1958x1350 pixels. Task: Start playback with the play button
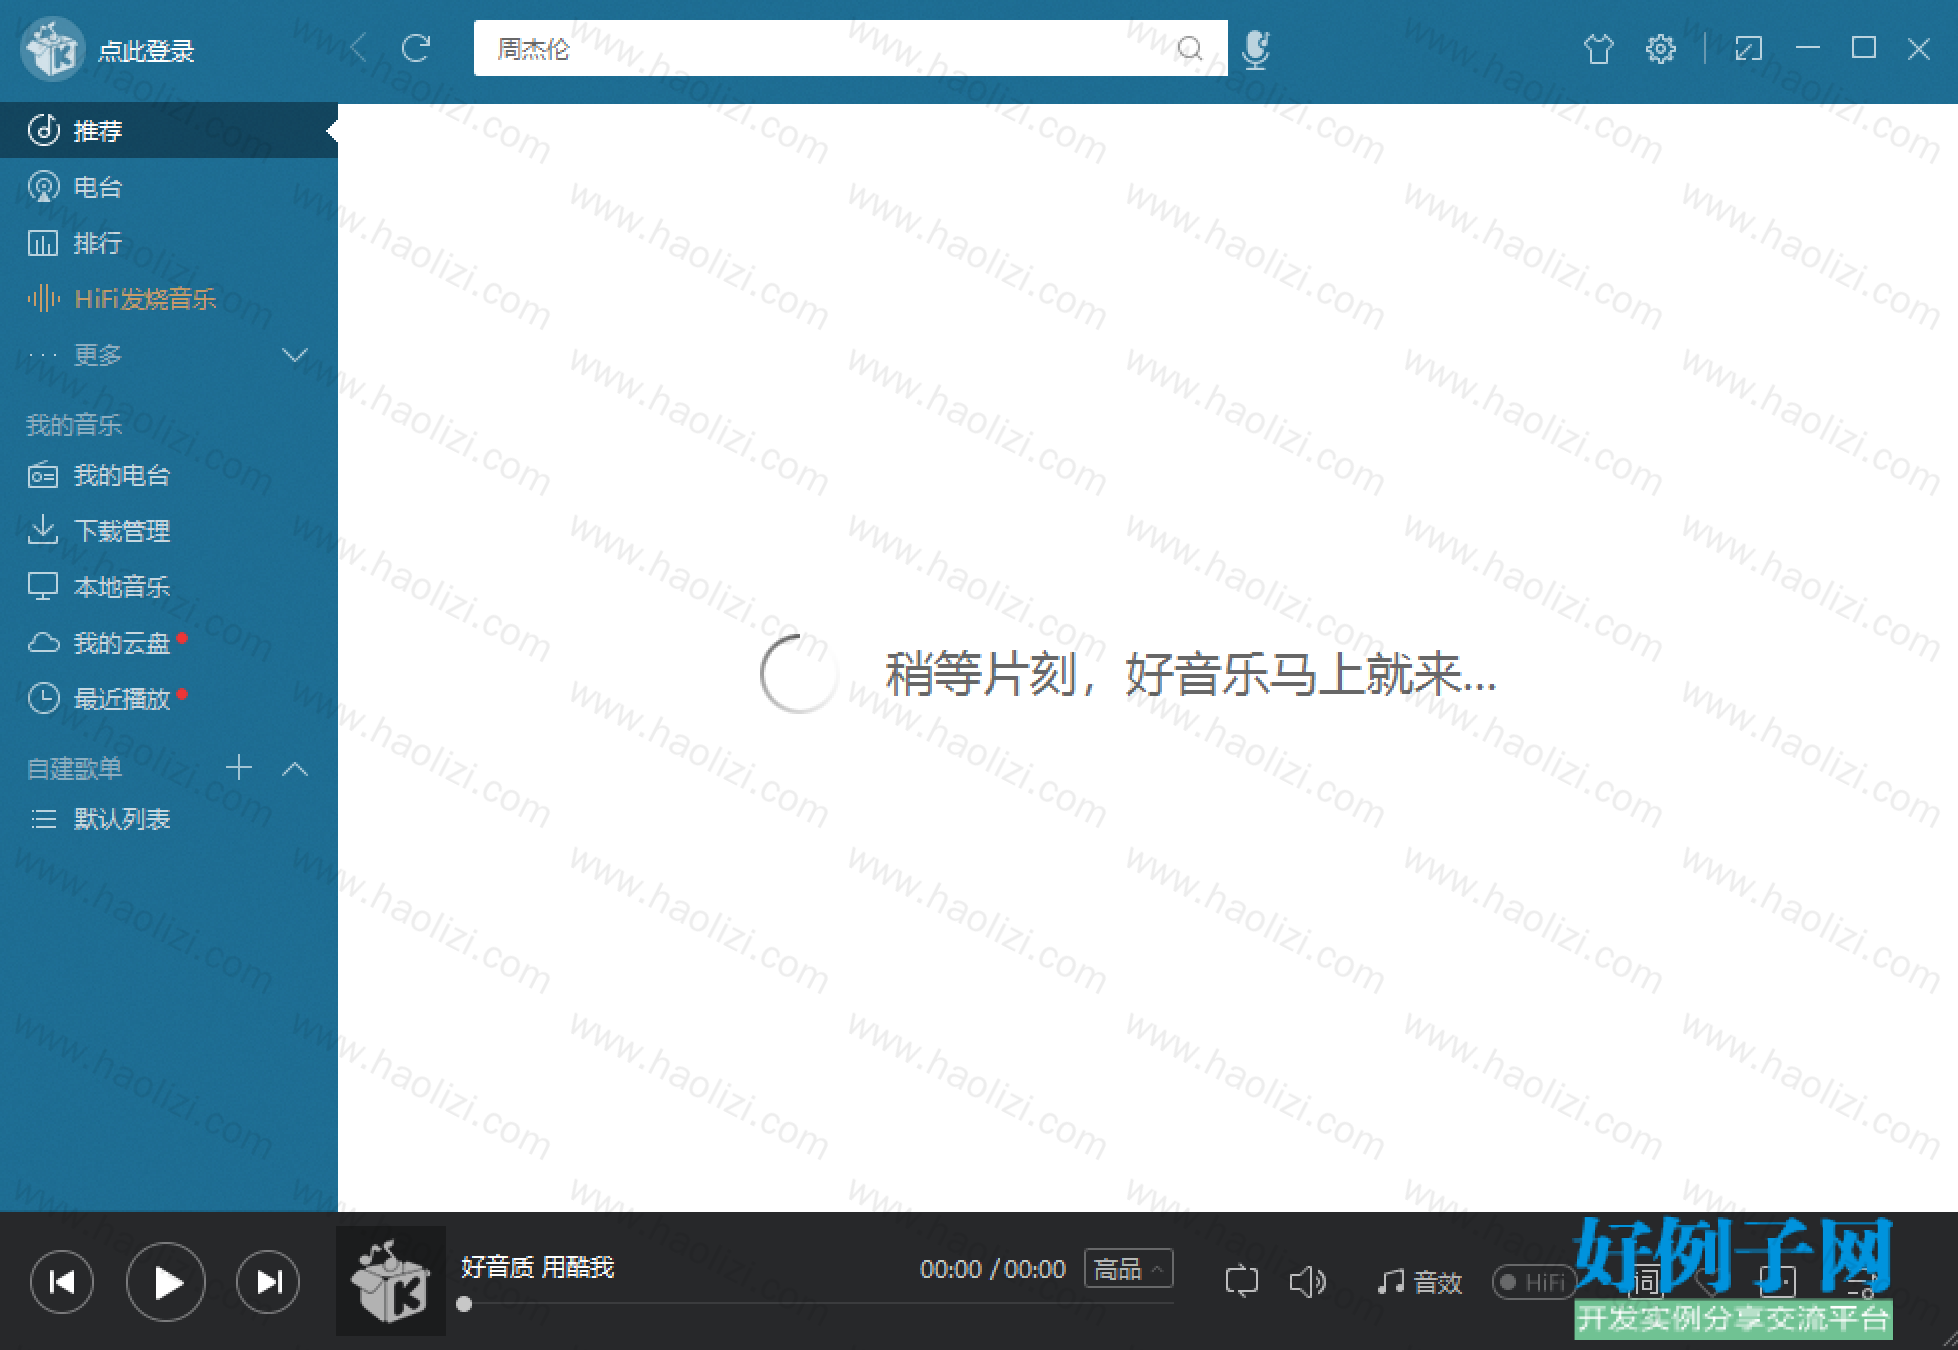point(166,1282)
